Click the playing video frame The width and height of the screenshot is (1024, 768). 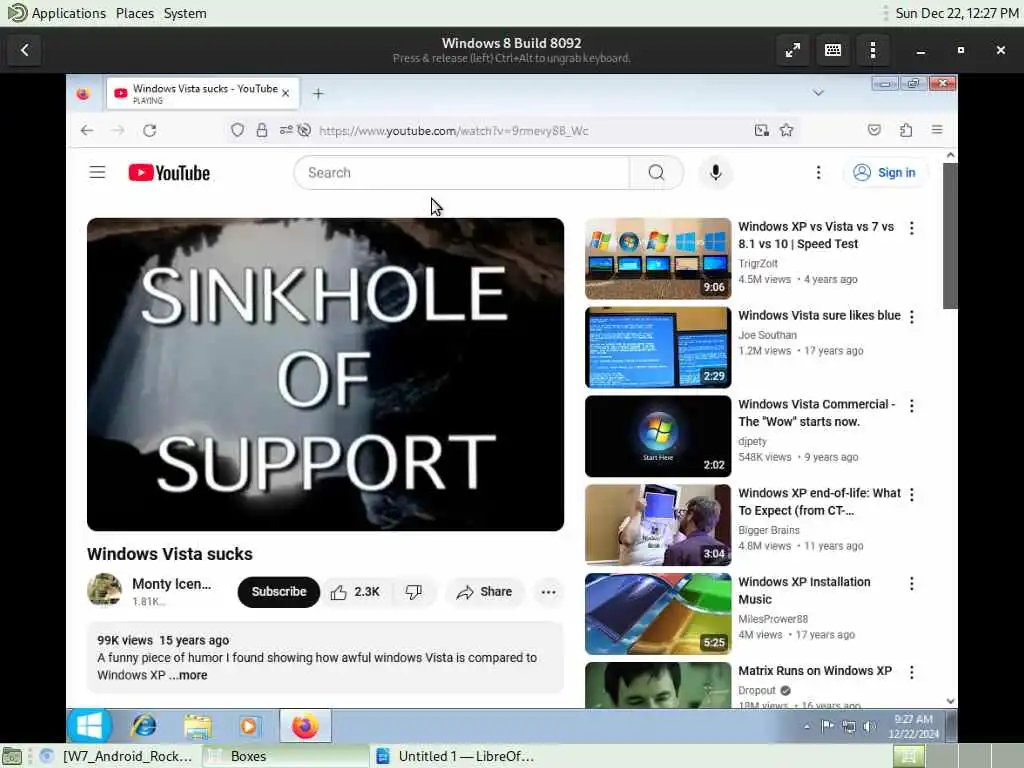click(325, 374)
